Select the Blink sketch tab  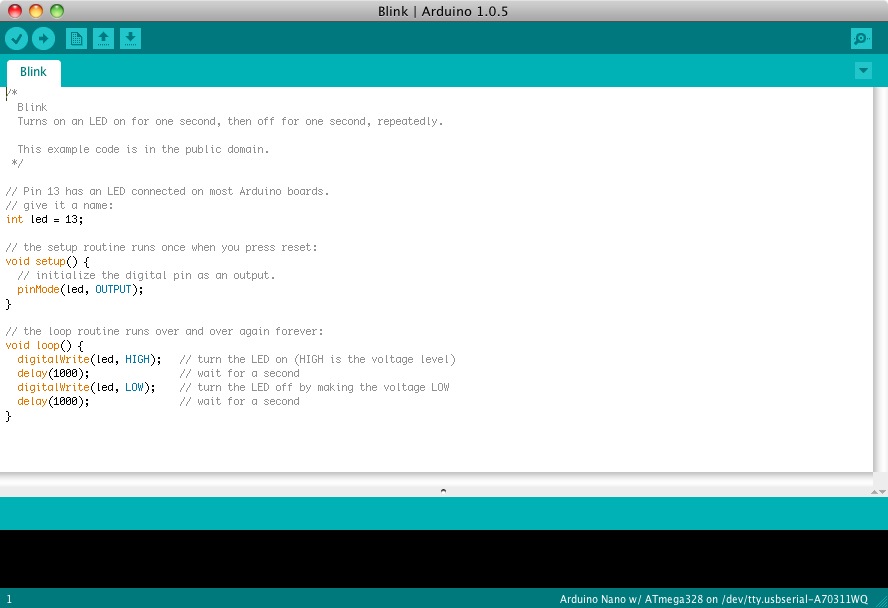click(33, 72)
